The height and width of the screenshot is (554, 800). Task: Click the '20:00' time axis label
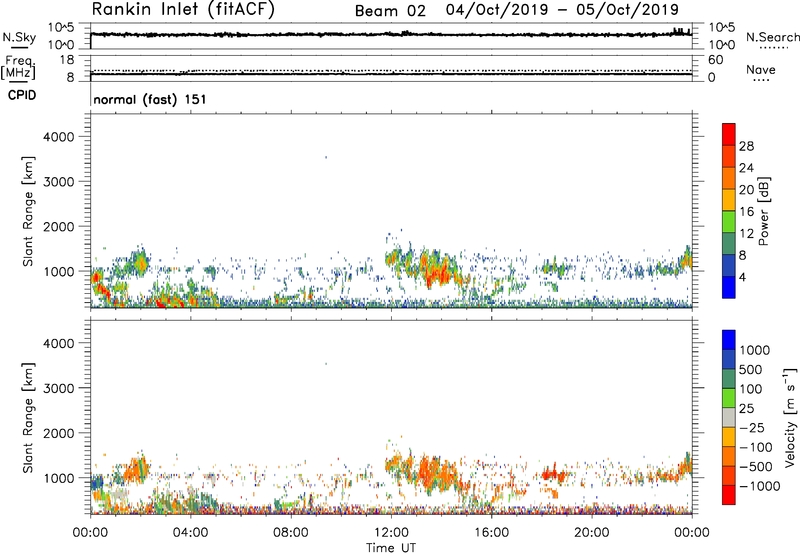[592, 533]
